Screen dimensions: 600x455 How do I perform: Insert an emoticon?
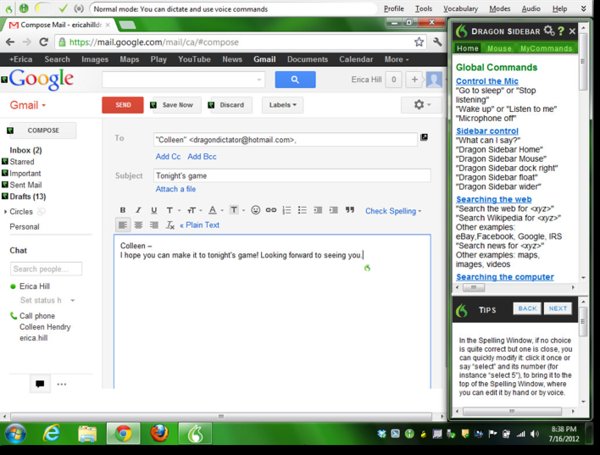[x=256, y=210]
